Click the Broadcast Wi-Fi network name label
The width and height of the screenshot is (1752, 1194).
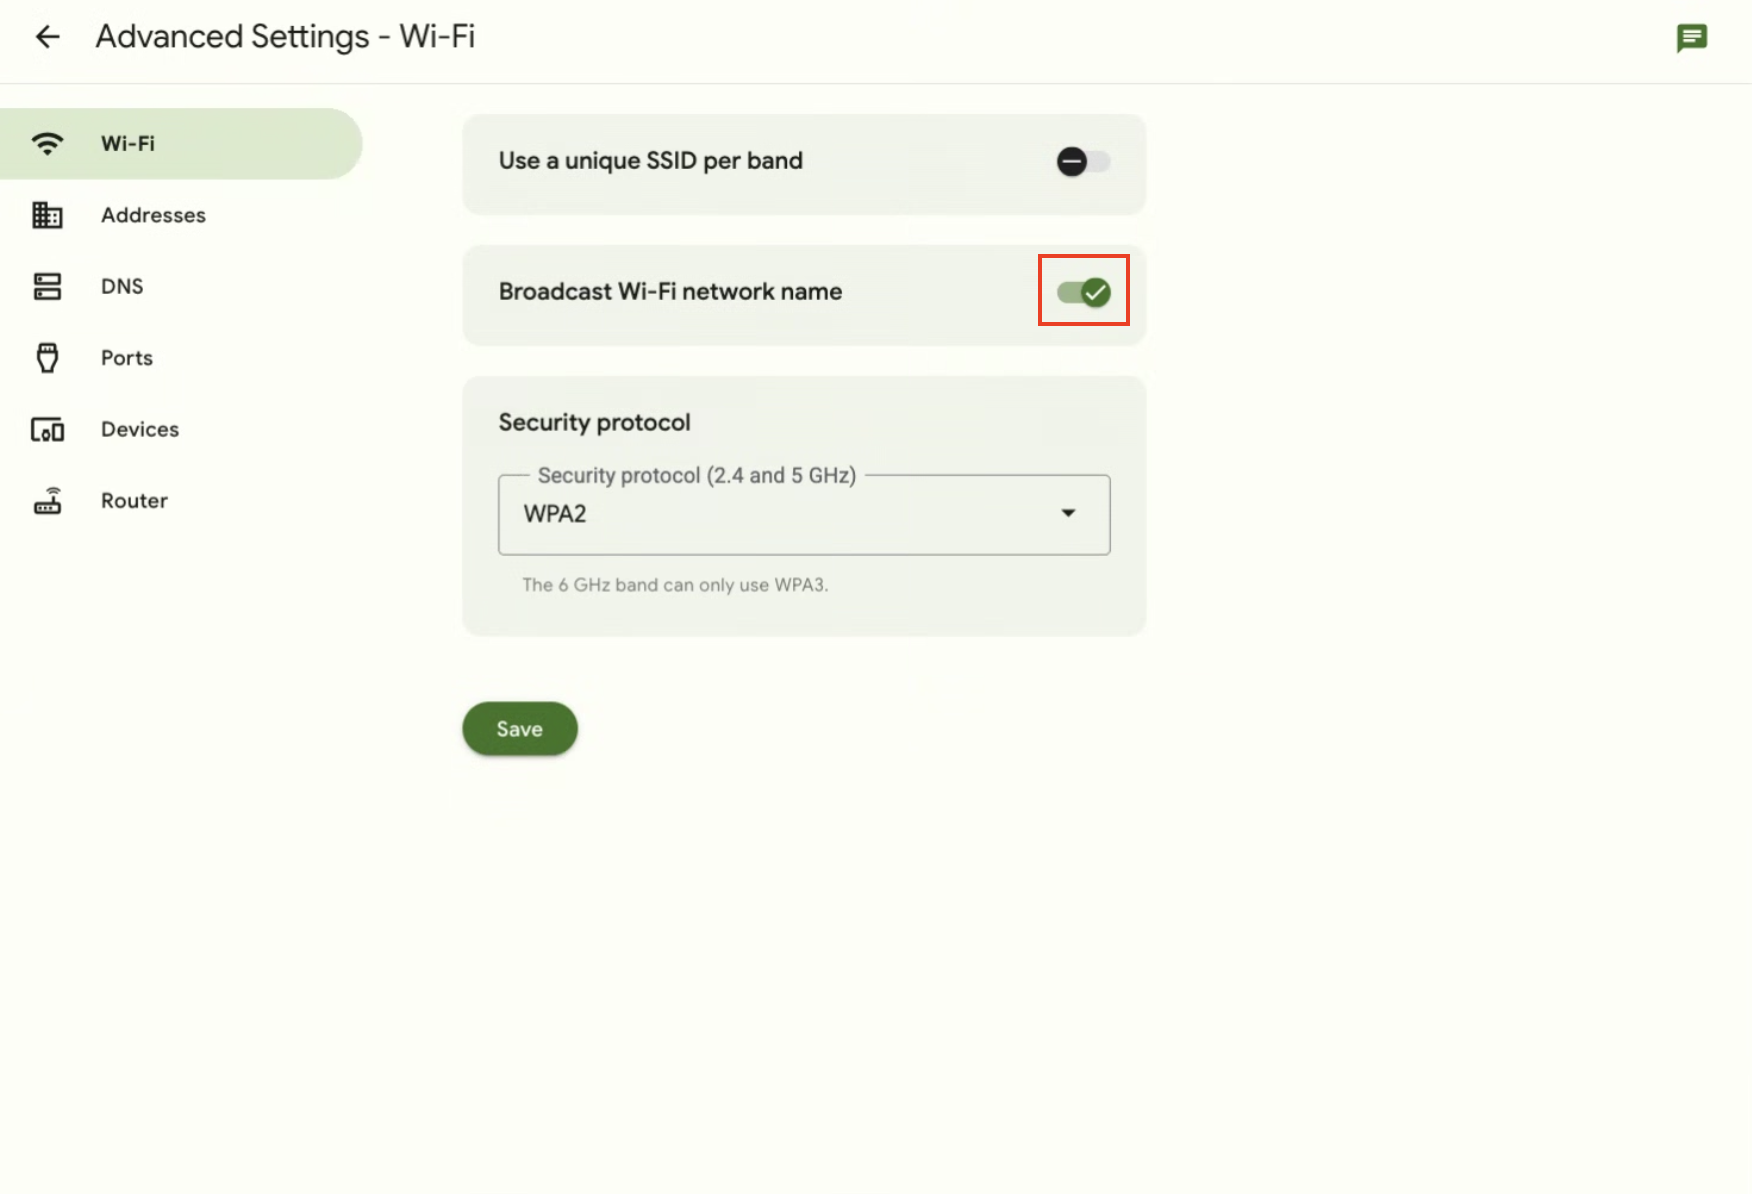click(x=670, y=292)
